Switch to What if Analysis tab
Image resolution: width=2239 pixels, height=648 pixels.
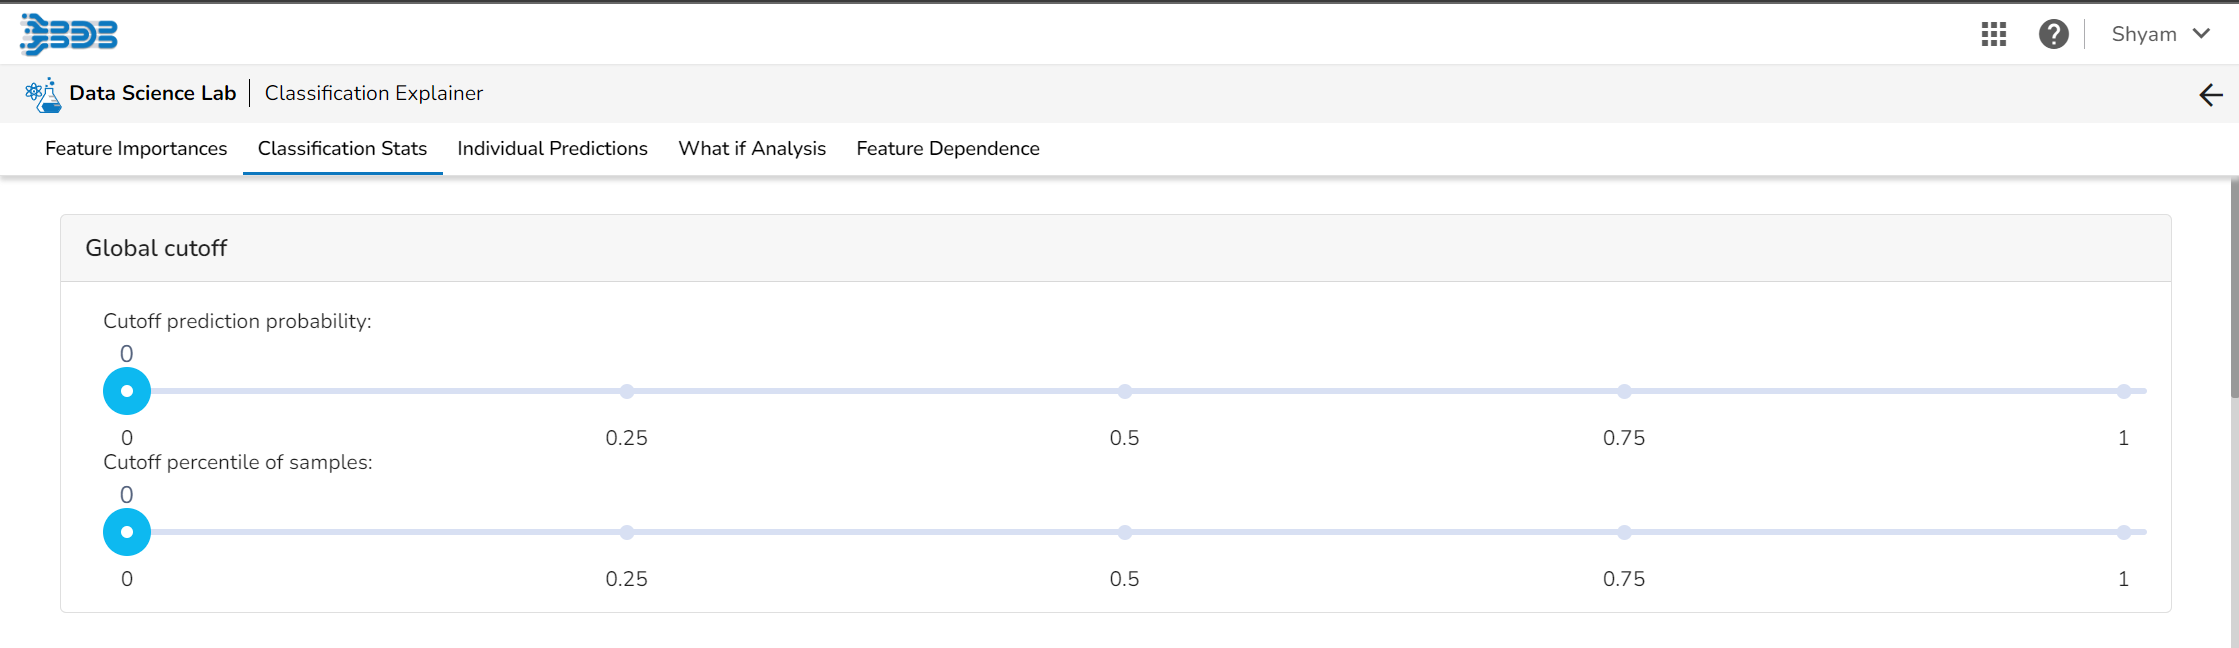pyautogui.click(x=752, y=148)
